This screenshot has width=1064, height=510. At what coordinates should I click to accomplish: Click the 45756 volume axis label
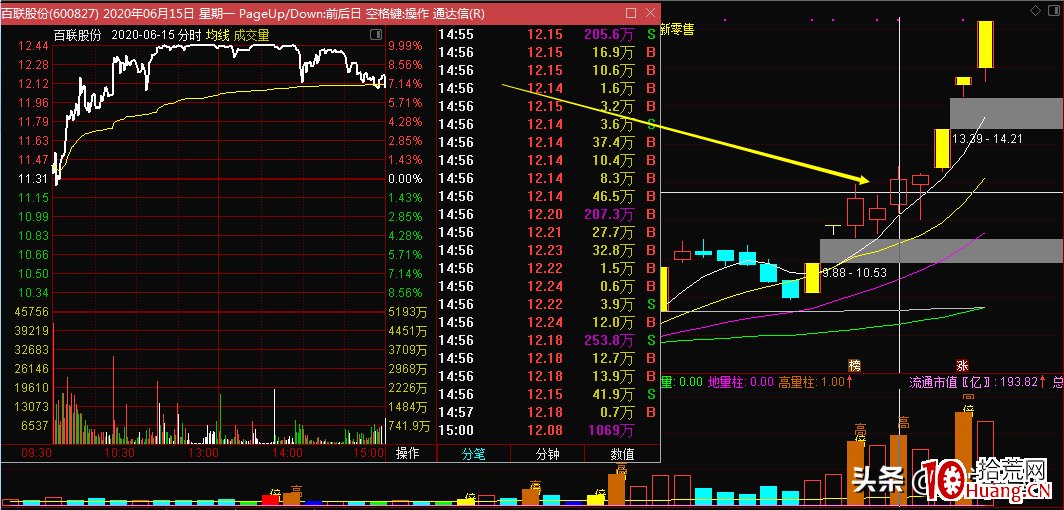point(34,312)
